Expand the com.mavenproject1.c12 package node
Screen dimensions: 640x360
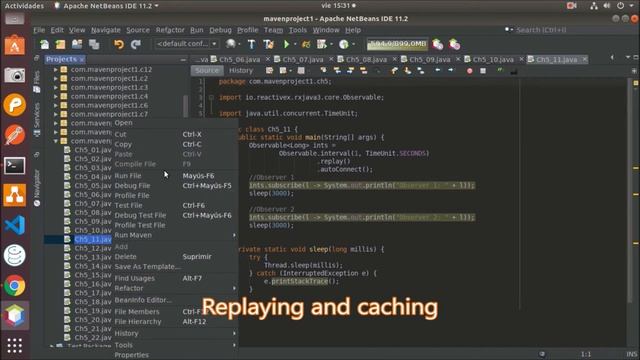(x=56, y=69)
